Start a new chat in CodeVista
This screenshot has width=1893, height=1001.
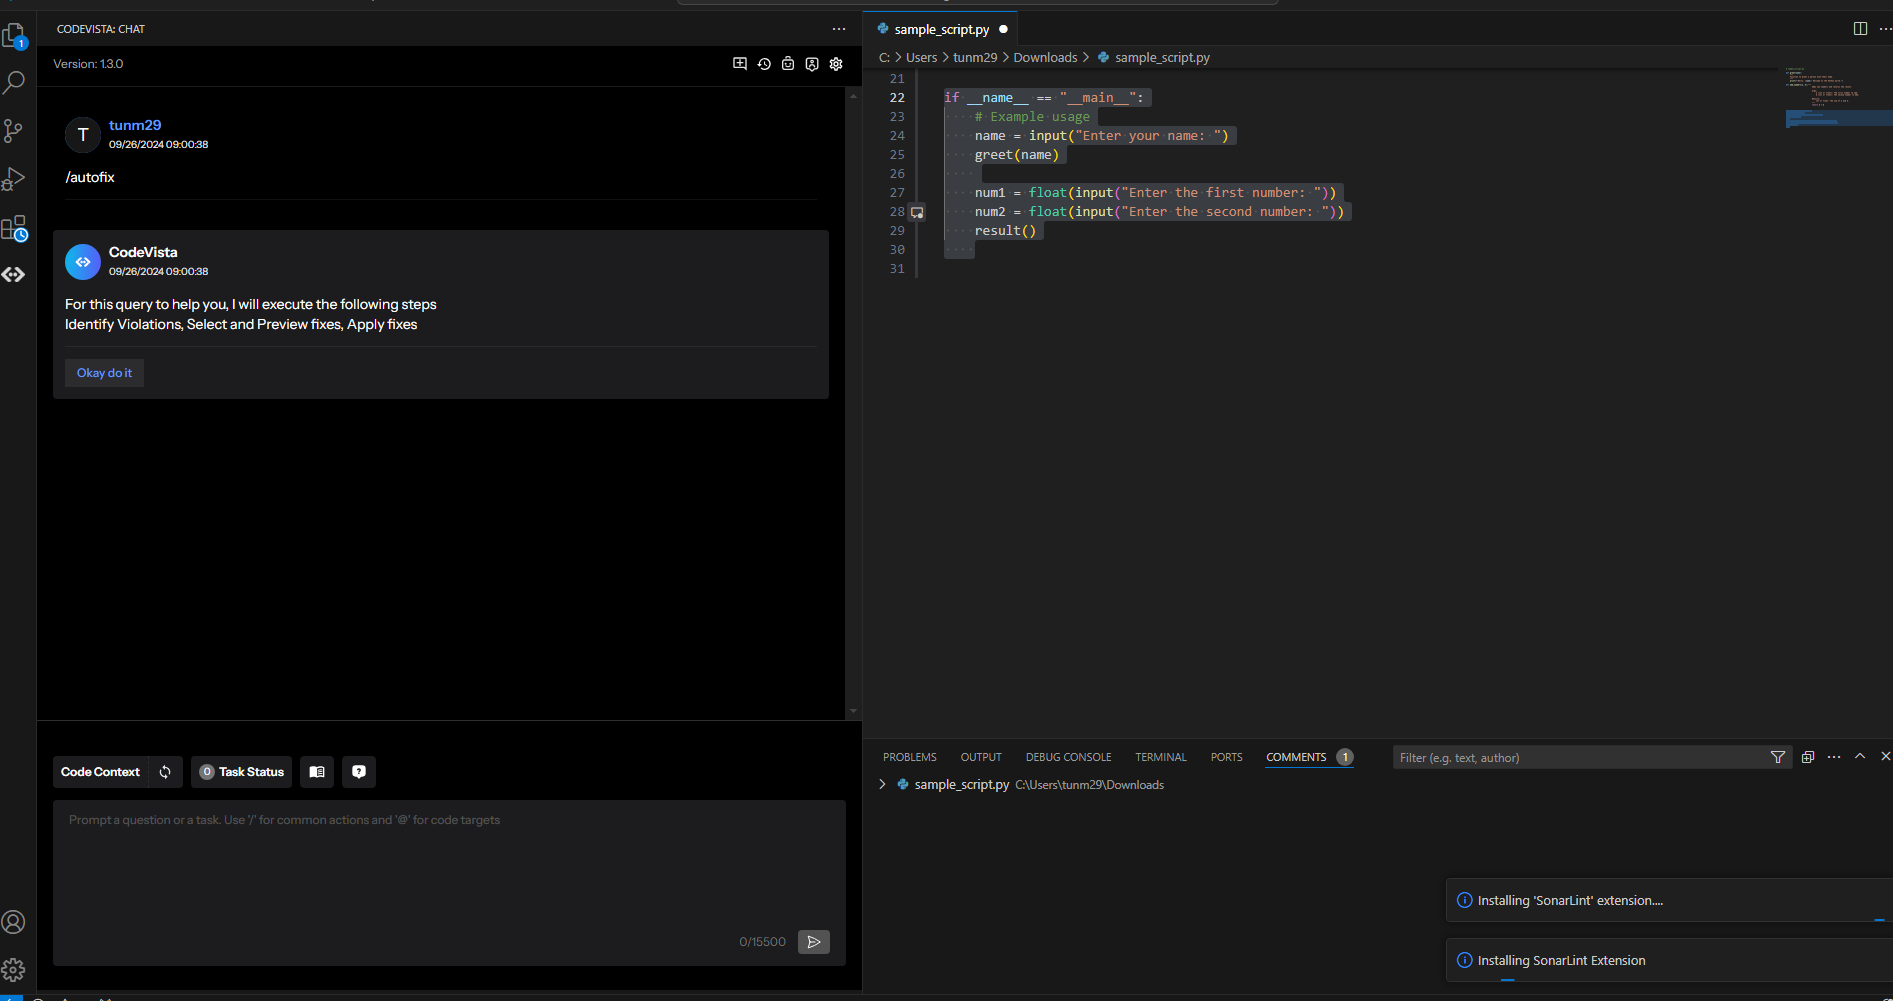(740, 64)
